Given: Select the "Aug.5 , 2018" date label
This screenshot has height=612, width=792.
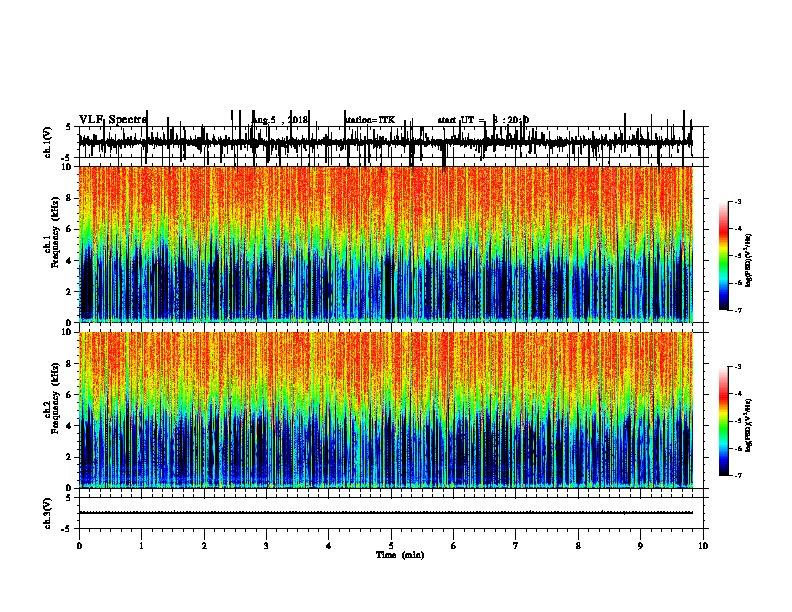Looking at the screenshot, I should (x=279, y=120).
